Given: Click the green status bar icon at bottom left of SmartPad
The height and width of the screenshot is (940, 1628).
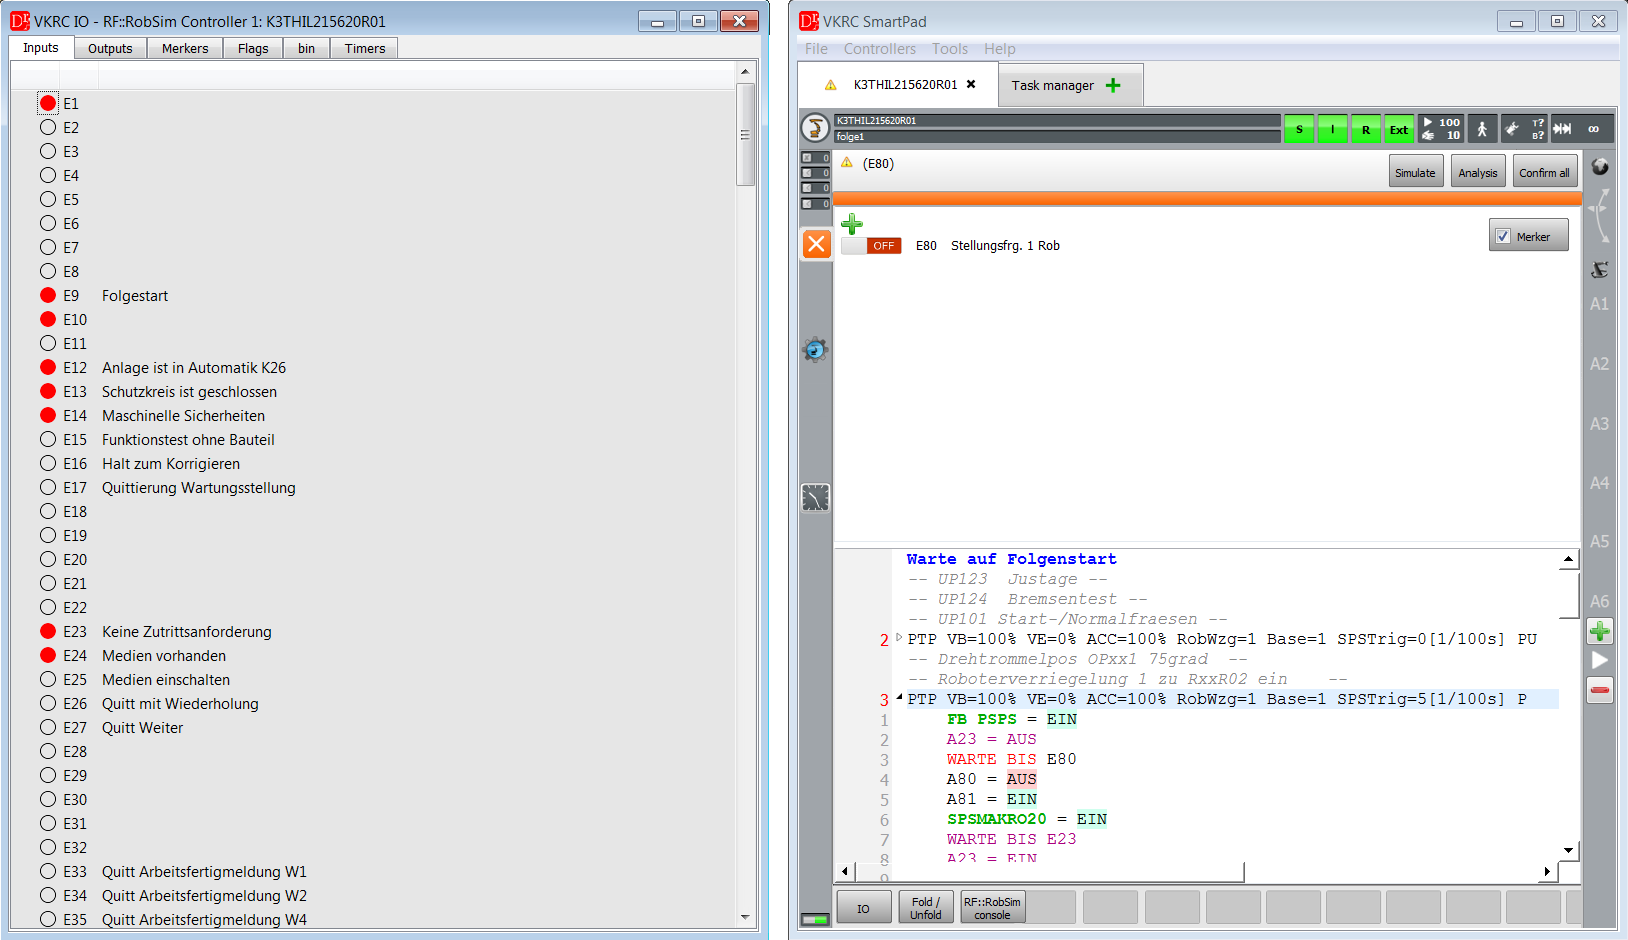Looking at the screenshot, I should pyautogui.click(x=815, y=919).
